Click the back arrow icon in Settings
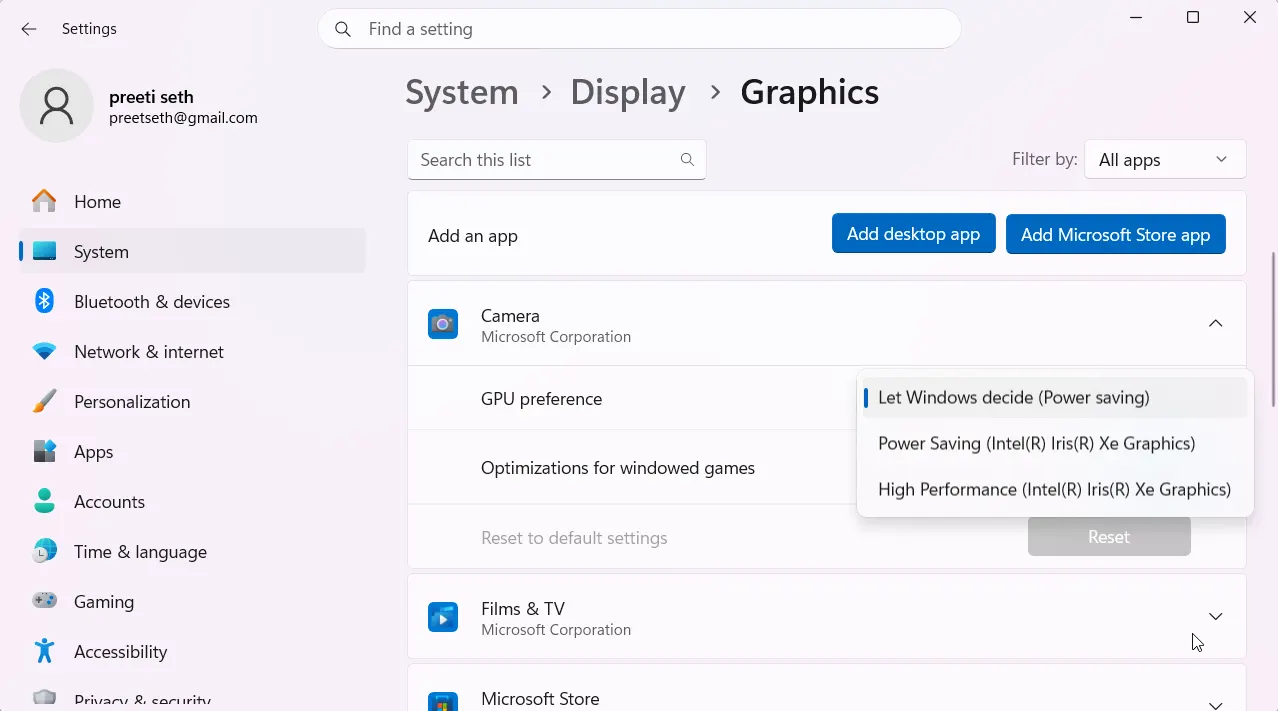The image size is (1278, 711). pos(29,29)
